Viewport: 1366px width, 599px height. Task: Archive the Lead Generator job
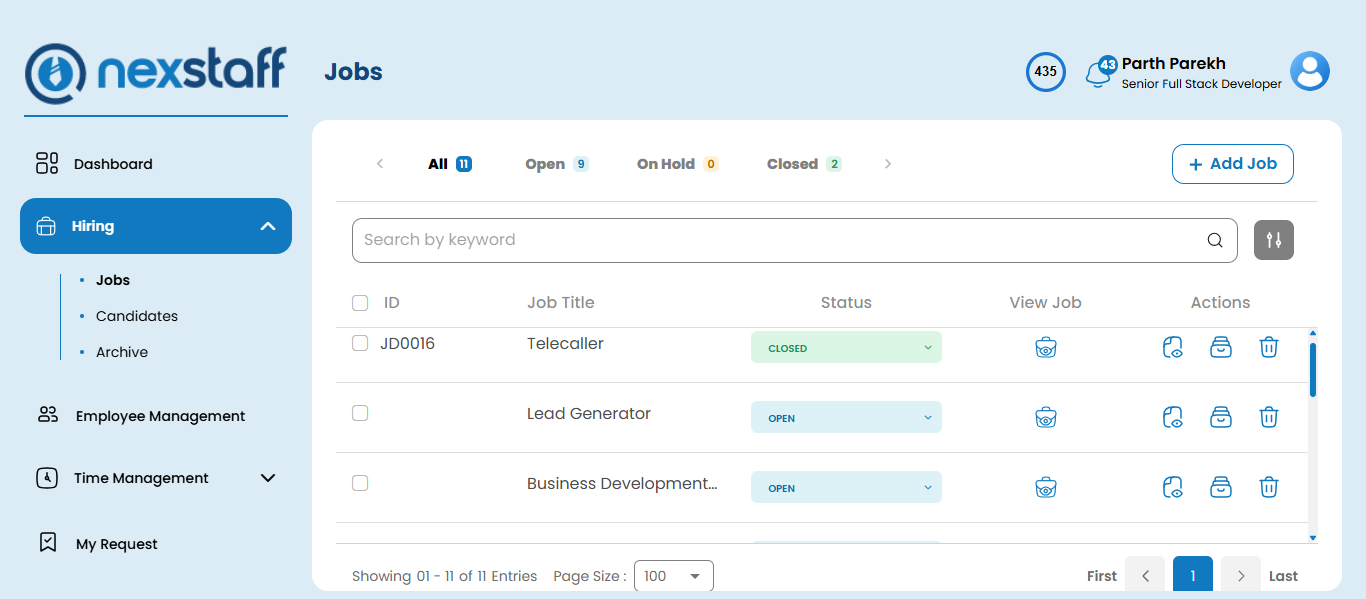1221,417
